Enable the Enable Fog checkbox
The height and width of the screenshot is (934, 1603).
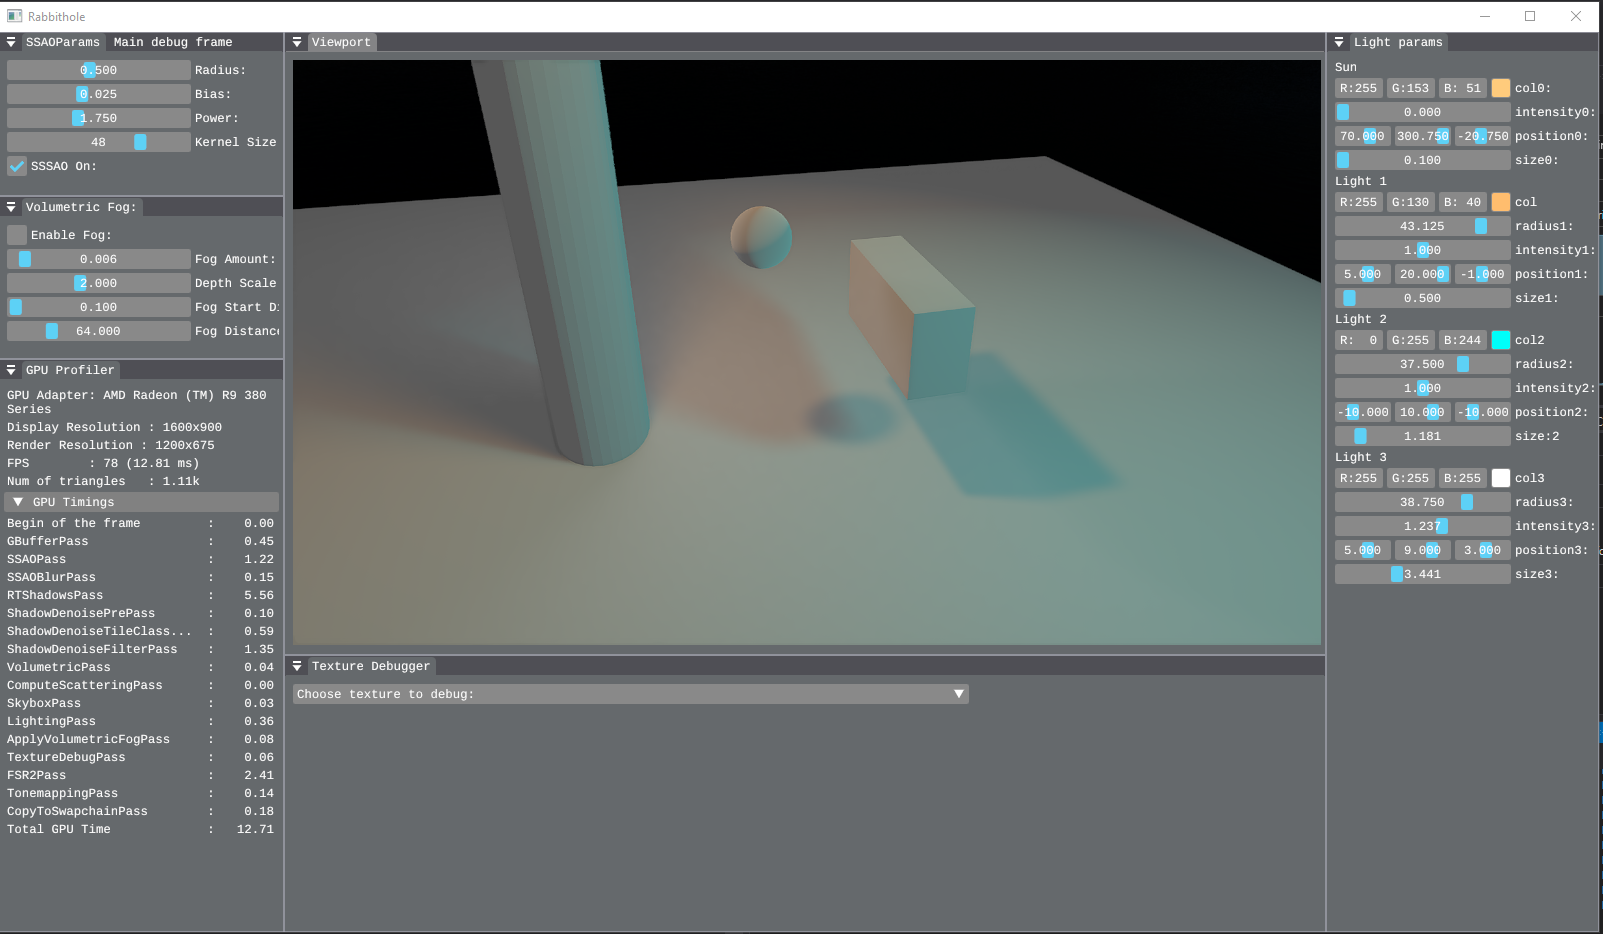coord(16,234)
